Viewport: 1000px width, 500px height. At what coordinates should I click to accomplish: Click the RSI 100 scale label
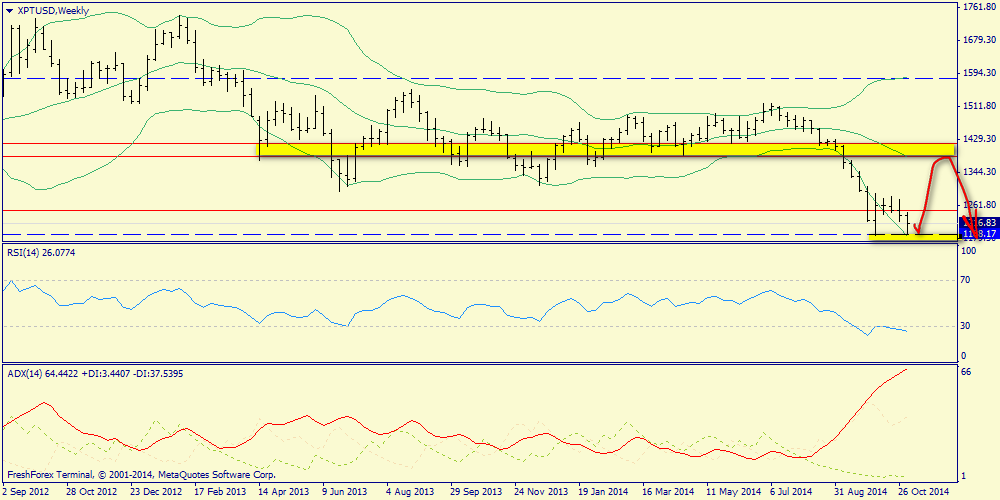point(968,252)
